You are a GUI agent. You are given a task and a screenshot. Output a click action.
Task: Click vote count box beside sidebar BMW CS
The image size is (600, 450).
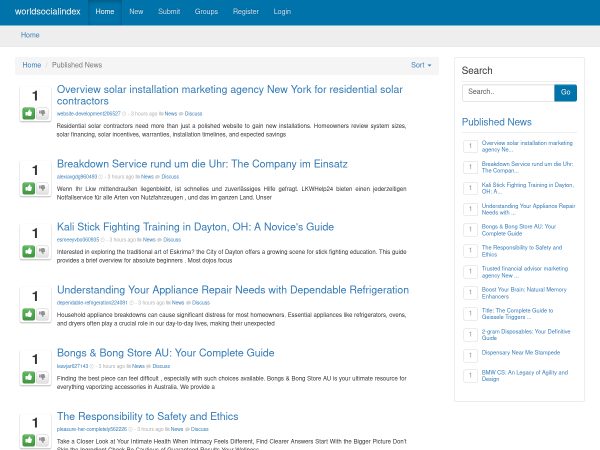click(470, 376)
